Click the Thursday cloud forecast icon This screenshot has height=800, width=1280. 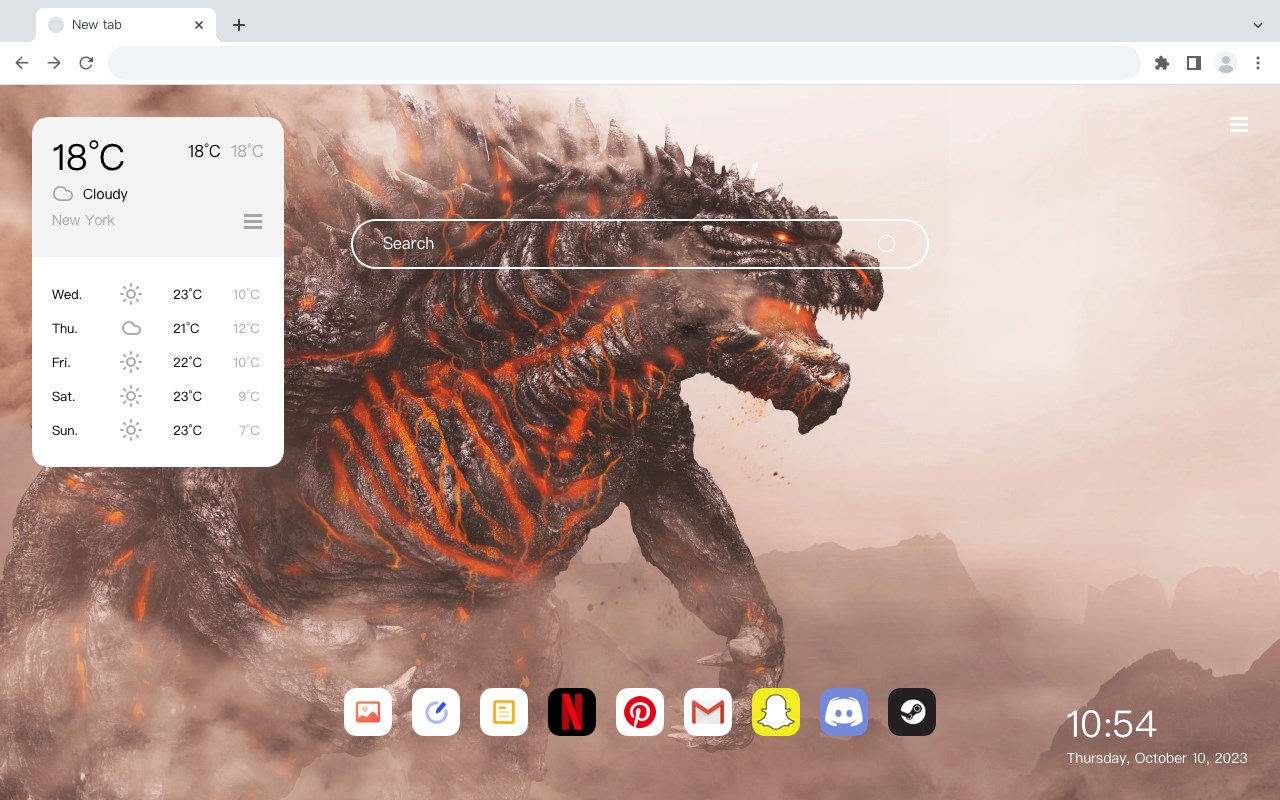(131, 328)
